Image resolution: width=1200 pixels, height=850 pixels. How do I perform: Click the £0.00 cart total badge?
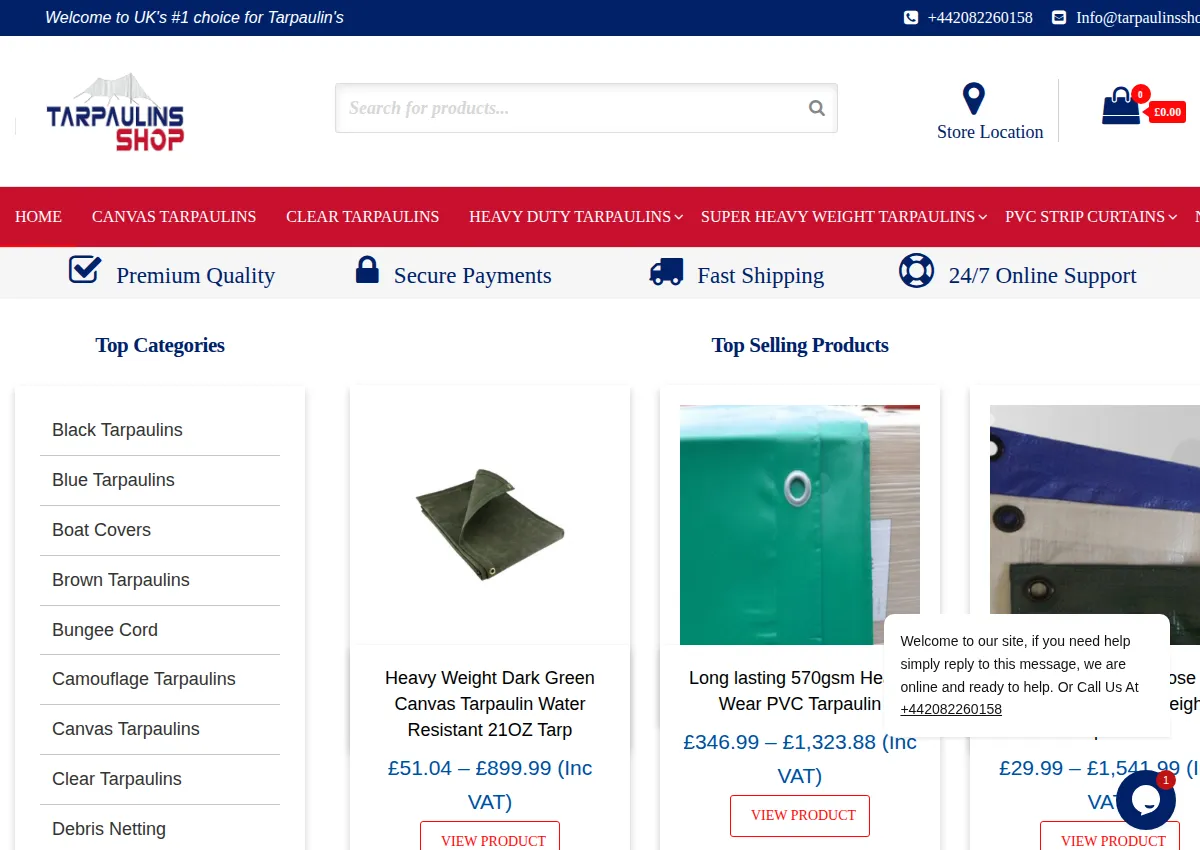click(x=1167, y=112)
